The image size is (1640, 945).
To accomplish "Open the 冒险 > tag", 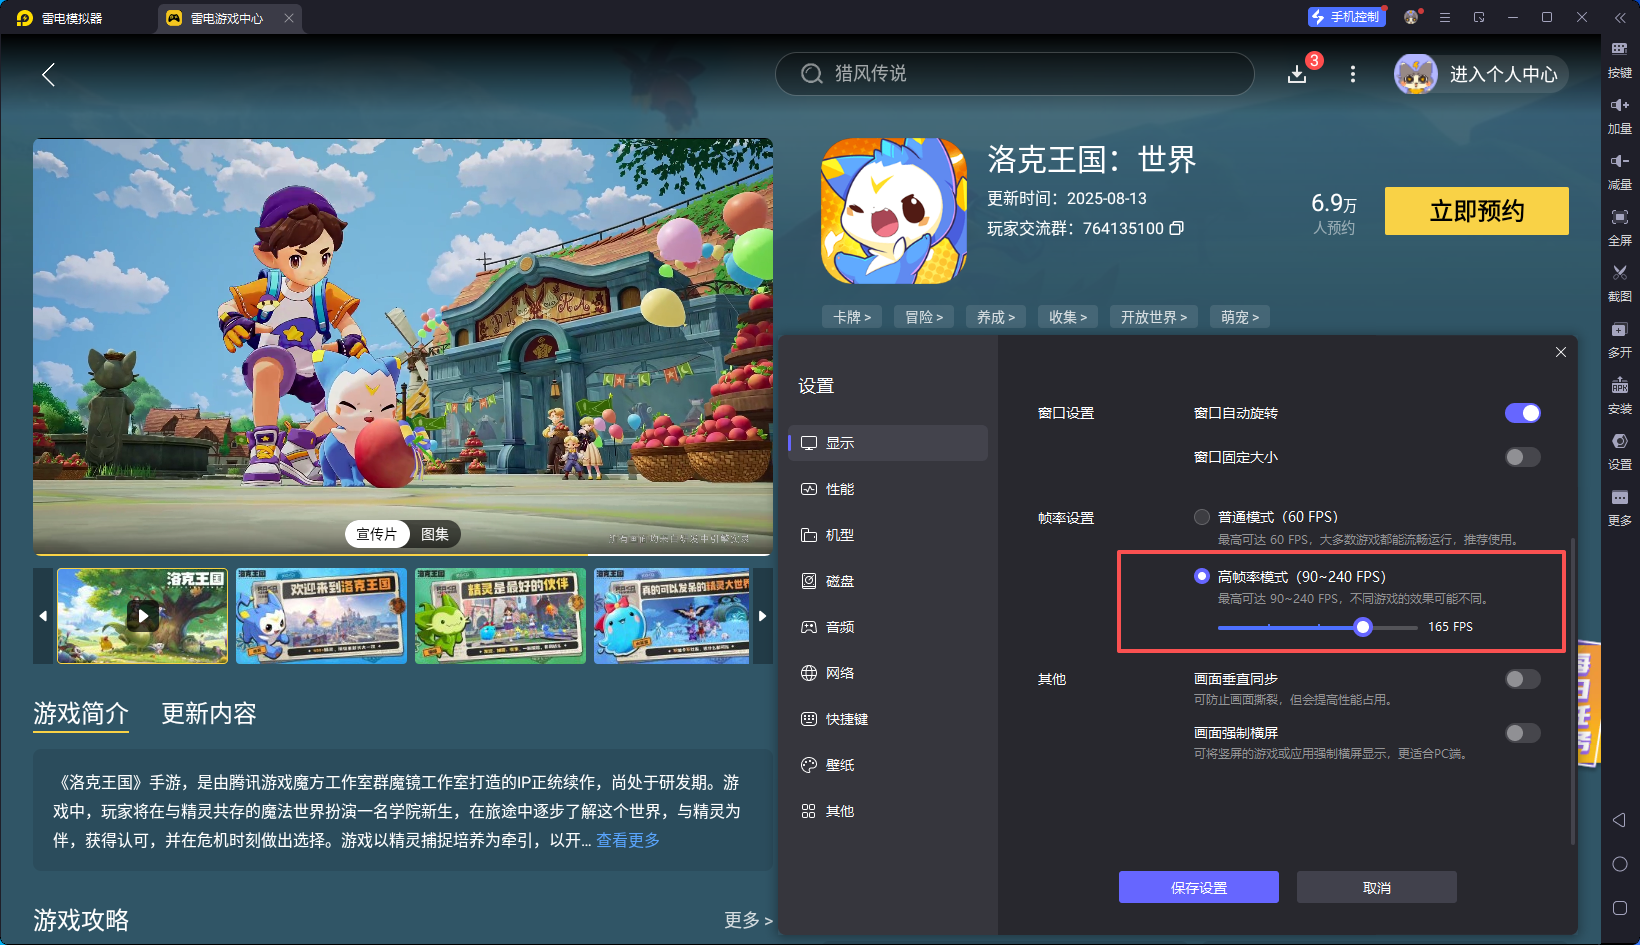I will coord(924,317).
